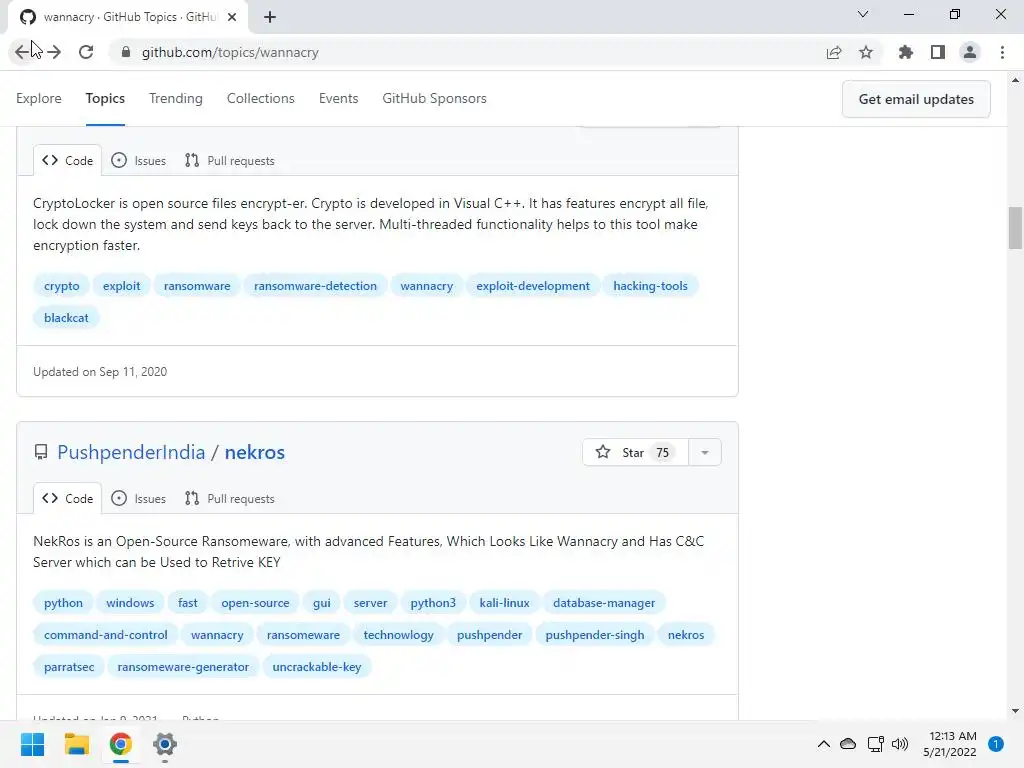This screenshot has width=1024, height=768.
Task: Select the command-and-control topic tag
Action: click(x=106, y=635)
